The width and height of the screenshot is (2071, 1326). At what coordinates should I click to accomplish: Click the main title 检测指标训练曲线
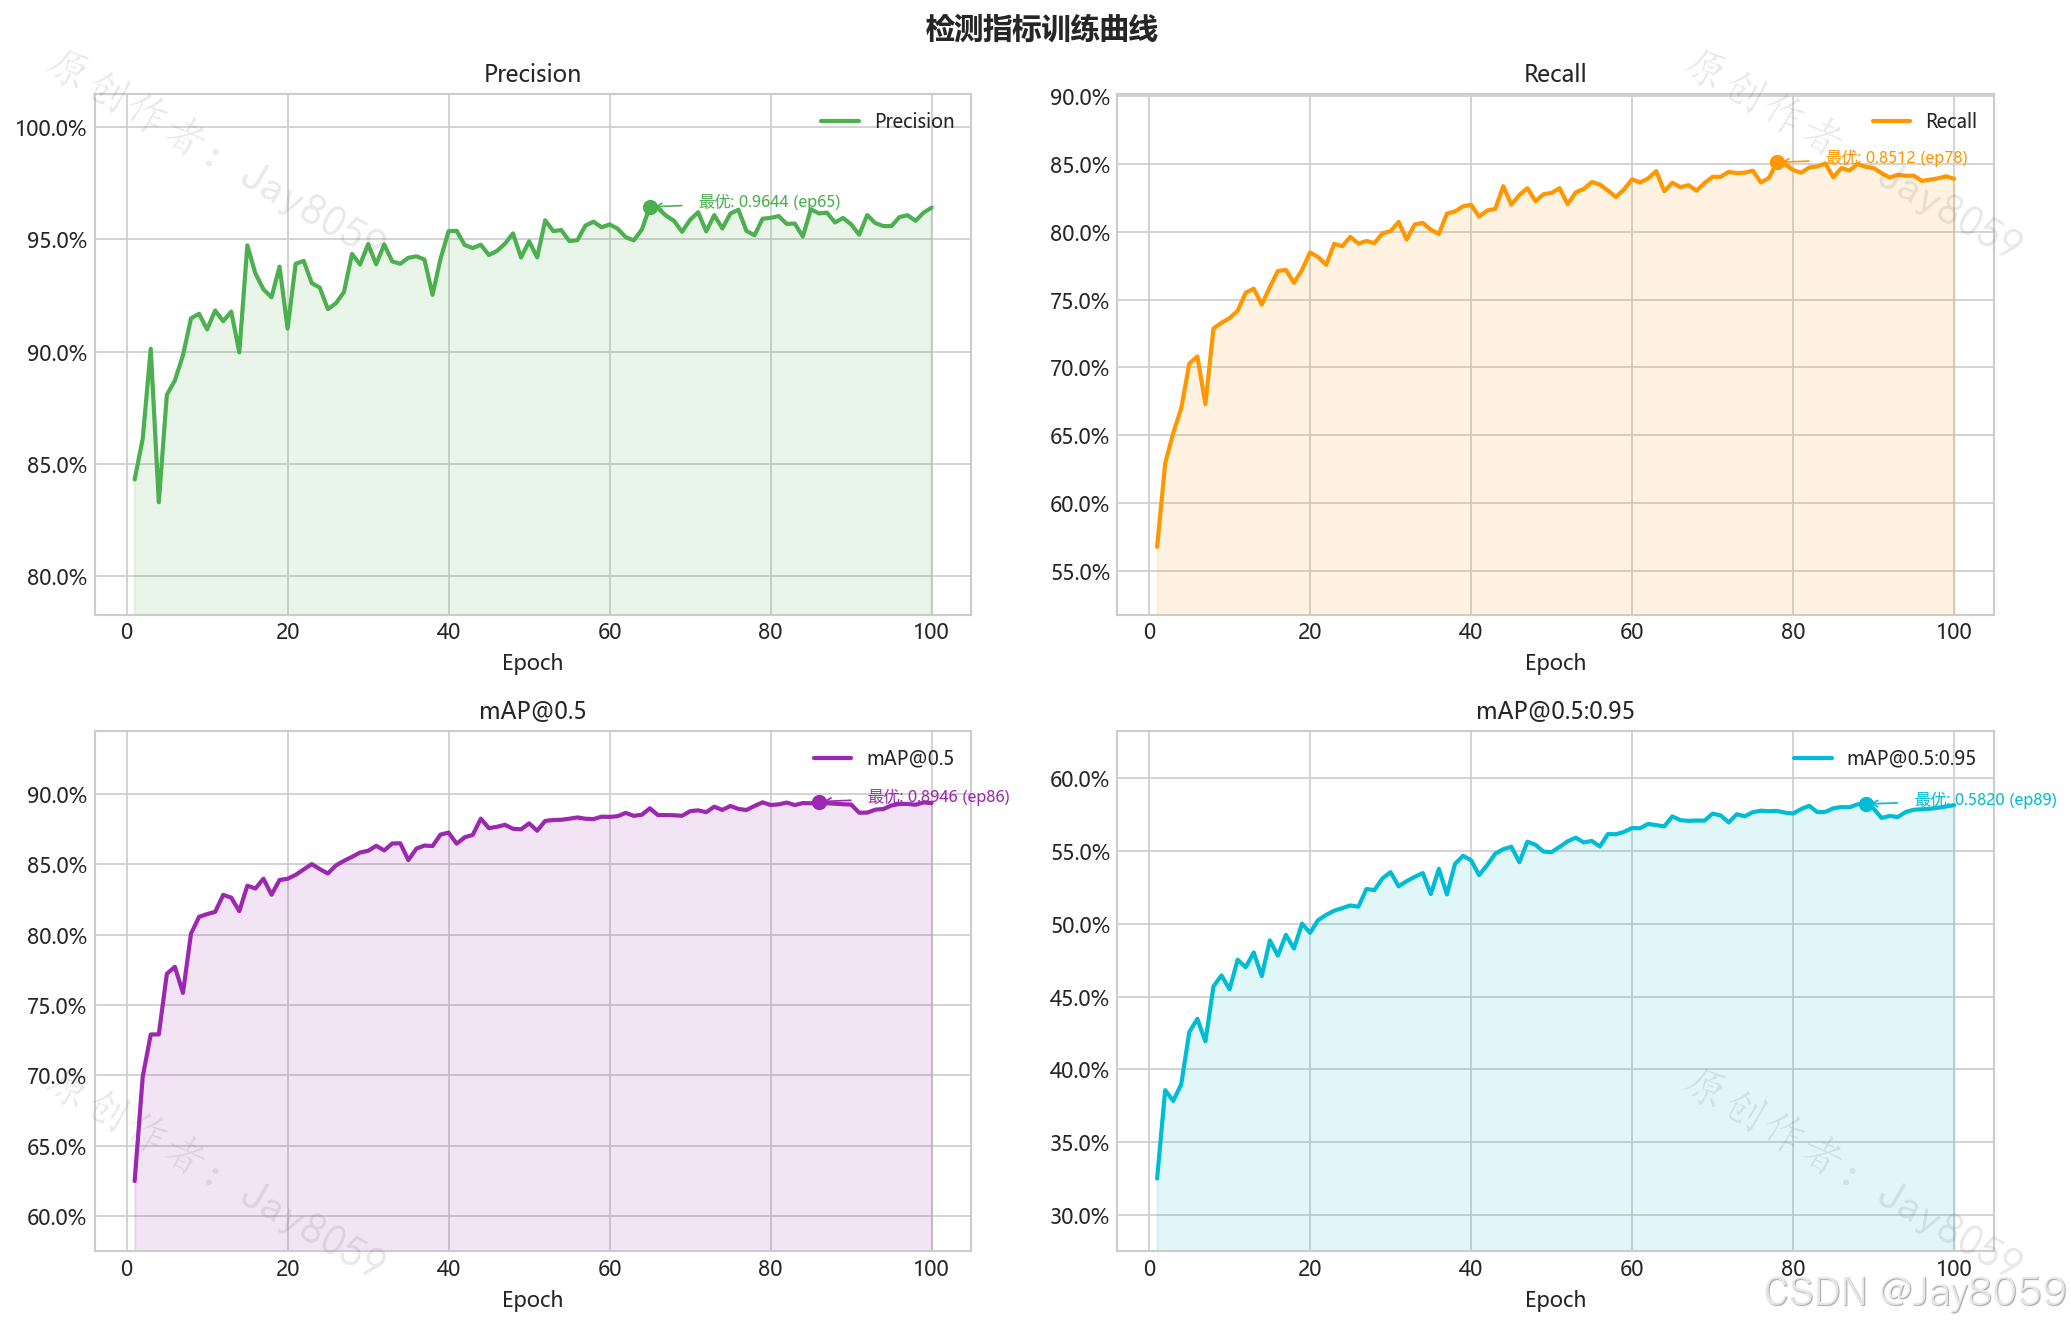point(1041,29)
